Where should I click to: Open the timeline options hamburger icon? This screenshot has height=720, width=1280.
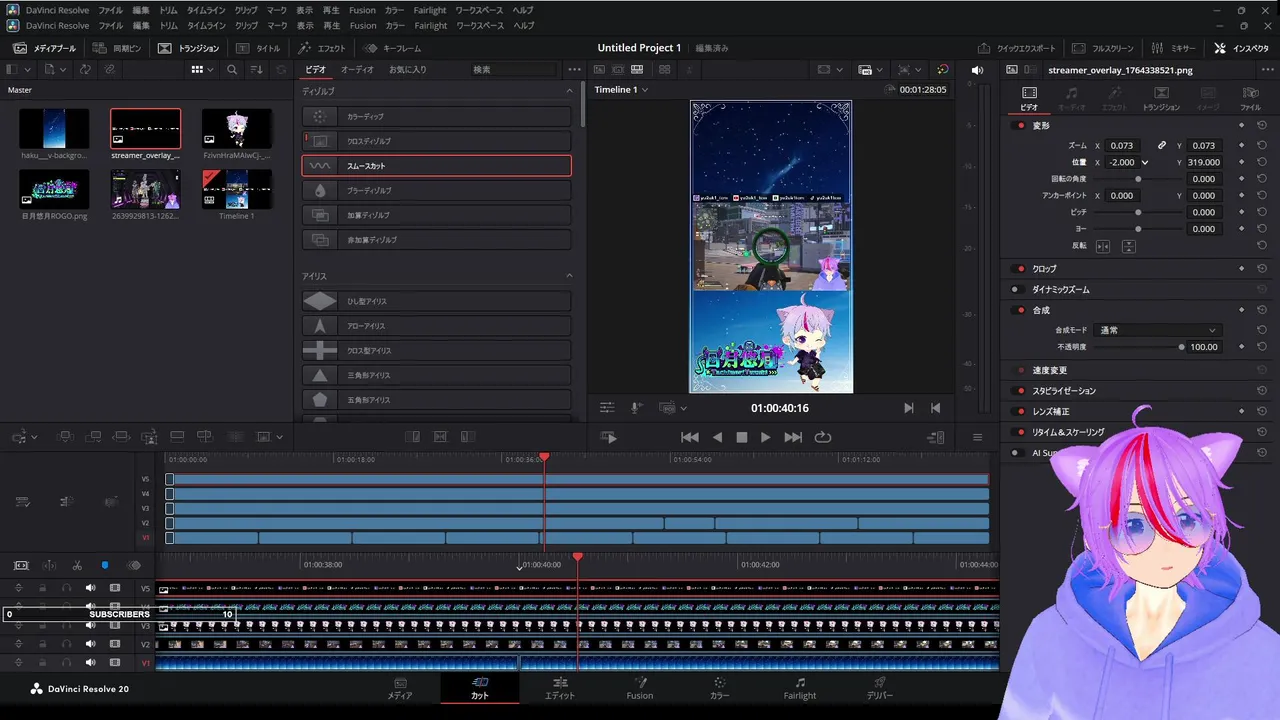point(977,437)
